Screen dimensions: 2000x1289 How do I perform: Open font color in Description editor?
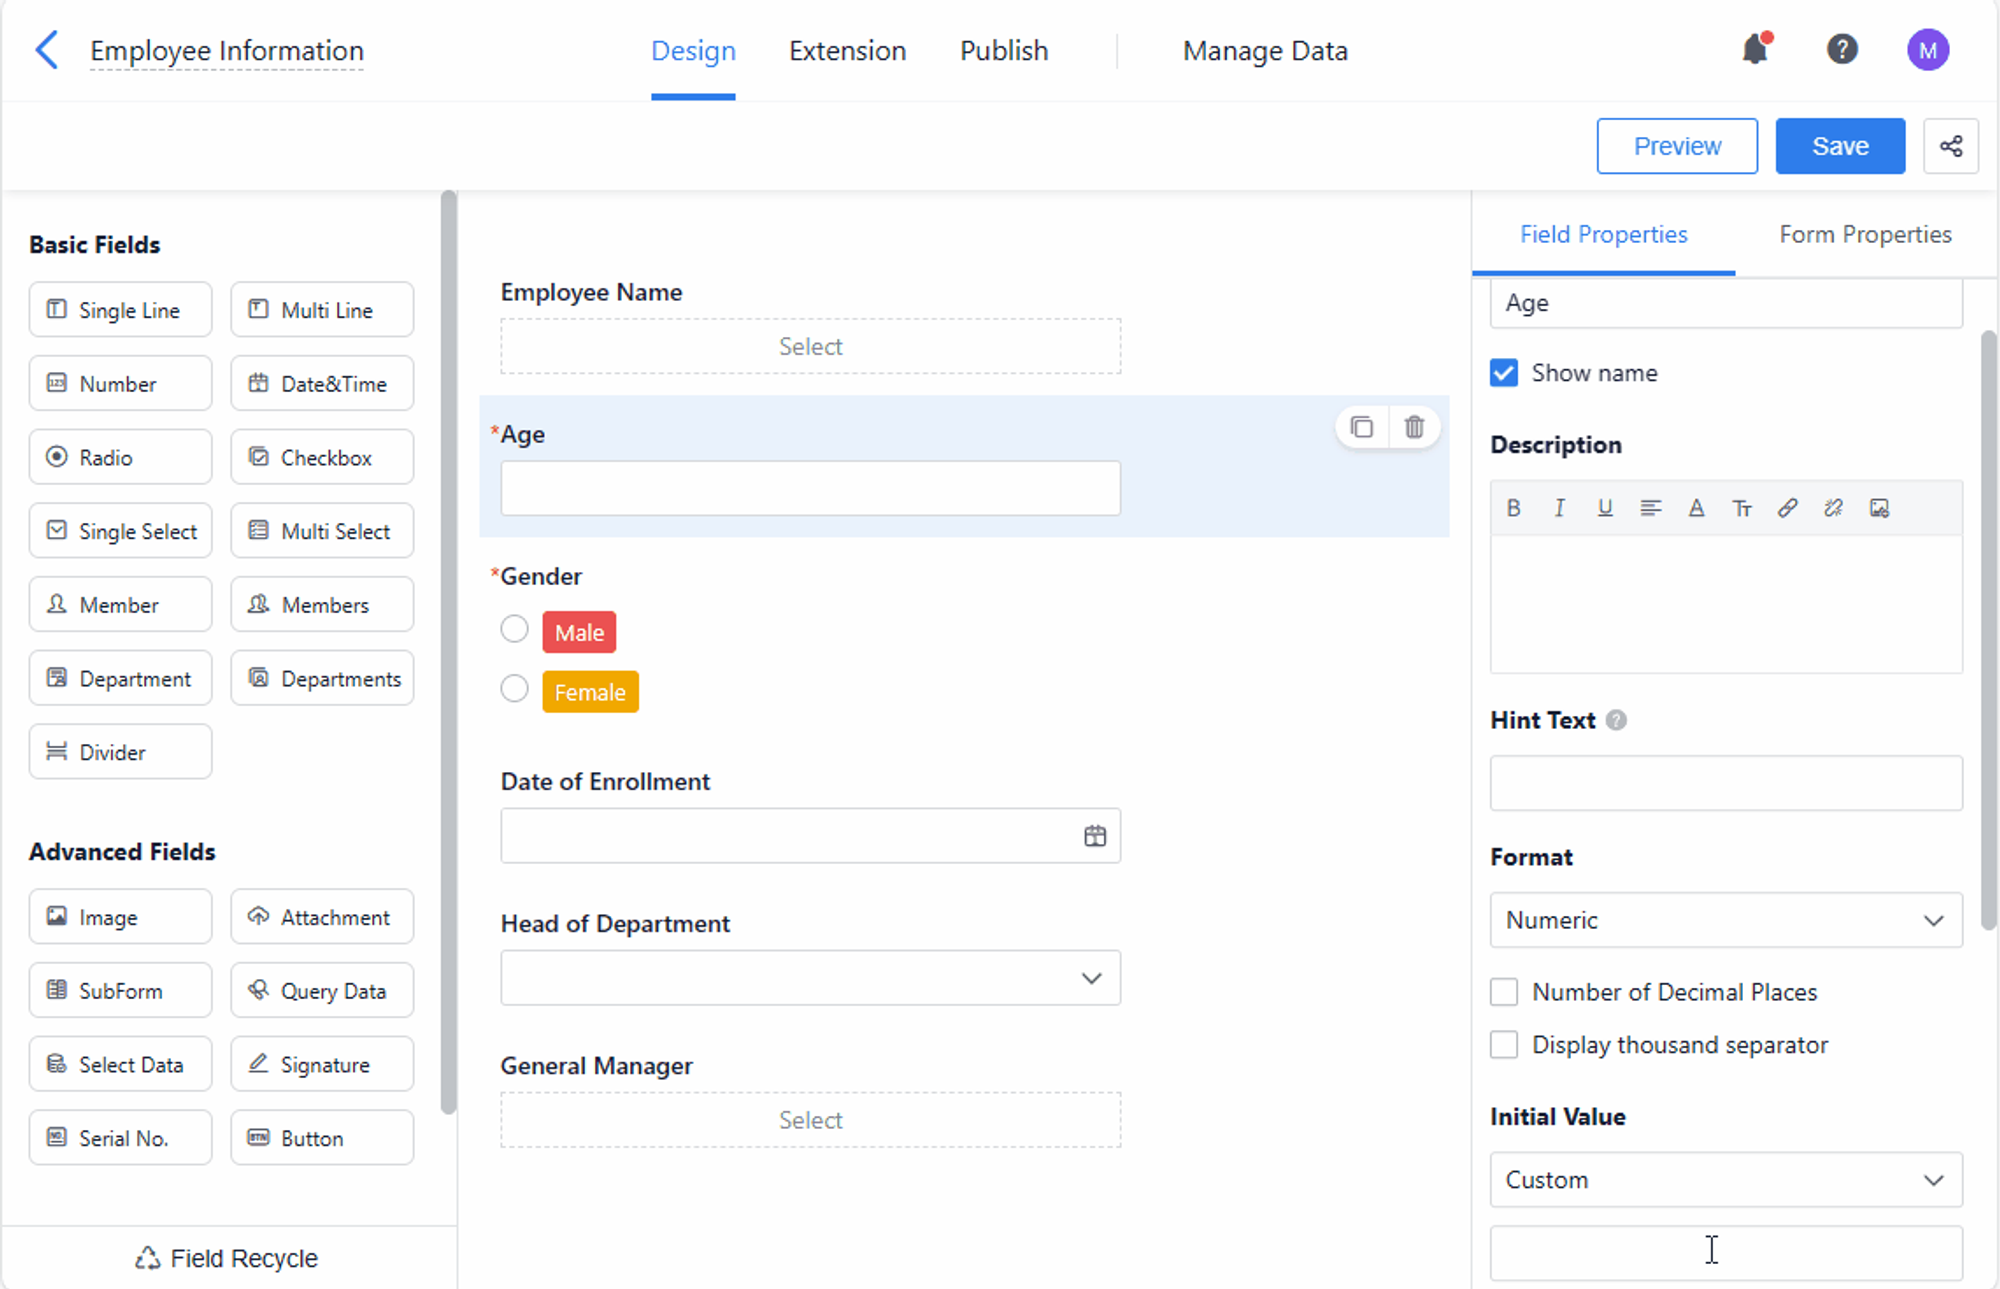(x=1696, y=508)
